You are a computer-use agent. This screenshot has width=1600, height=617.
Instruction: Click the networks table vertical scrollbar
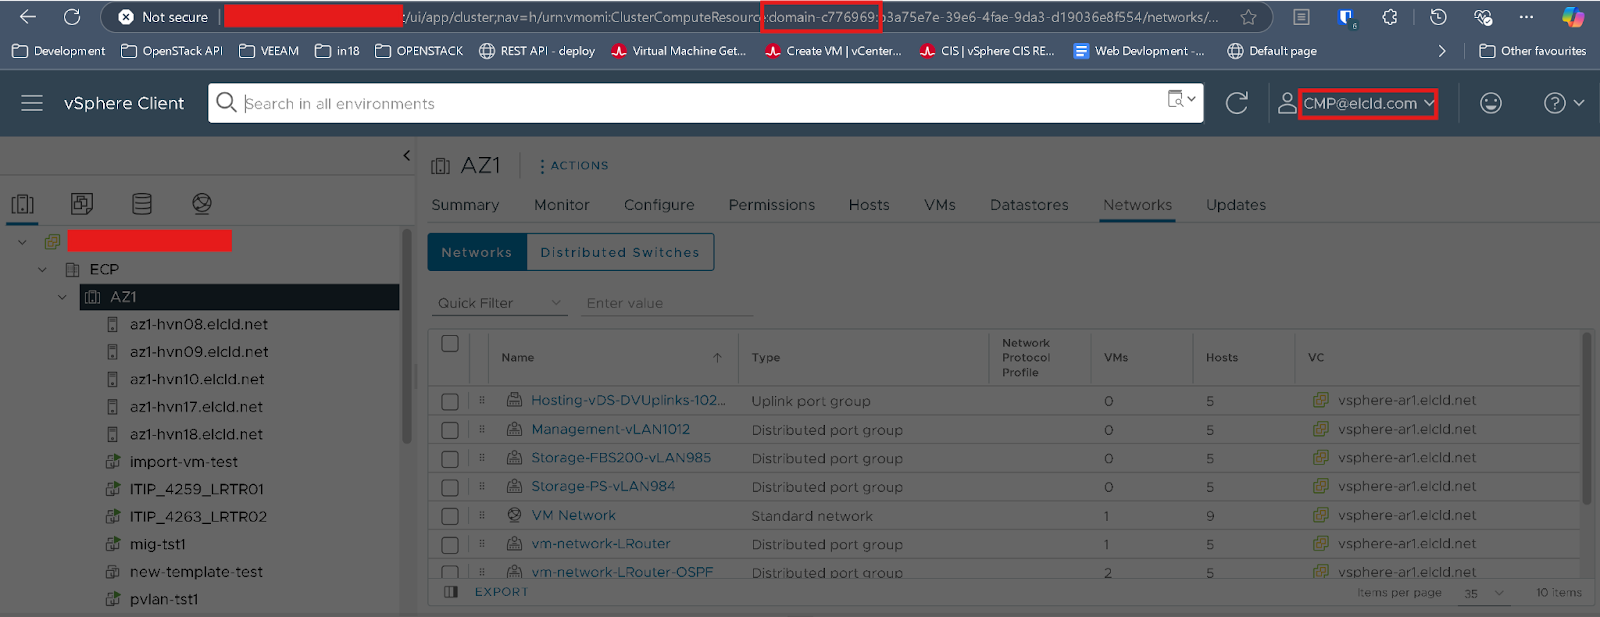(x=1586, y=418)
